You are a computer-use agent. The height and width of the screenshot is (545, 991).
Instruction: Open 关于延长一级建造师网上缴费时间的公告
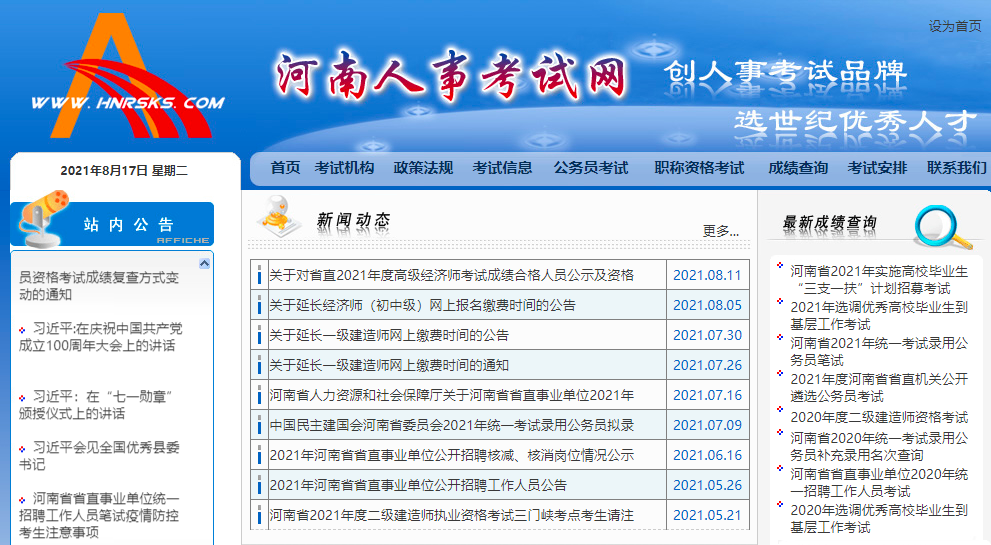(x=389, y=335)
